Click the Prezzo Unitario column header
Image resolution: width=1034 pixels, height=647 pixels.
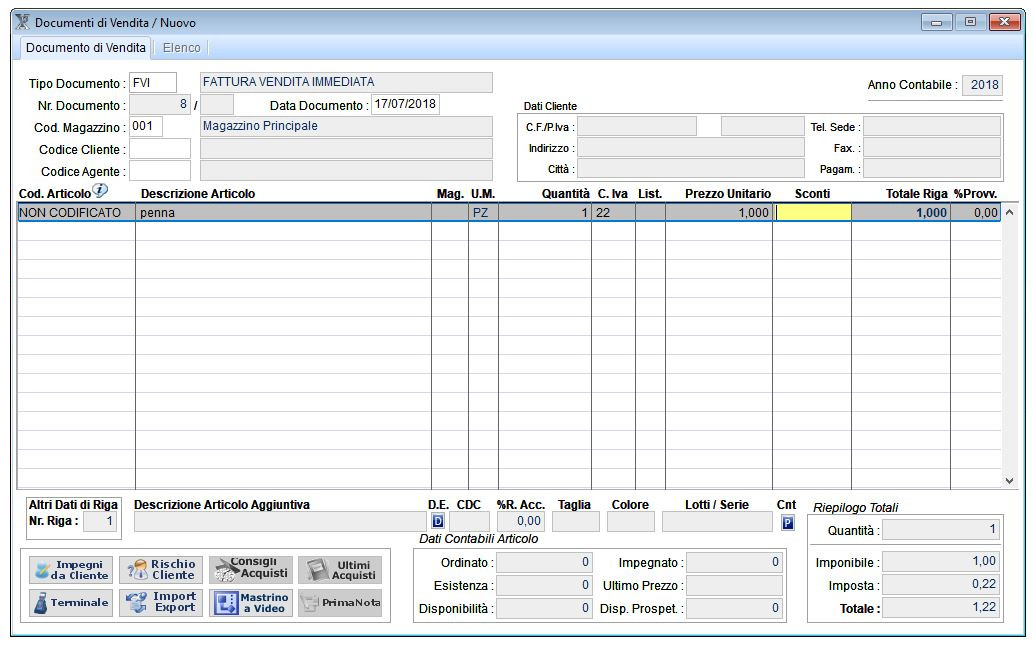(x=728, y=194)
